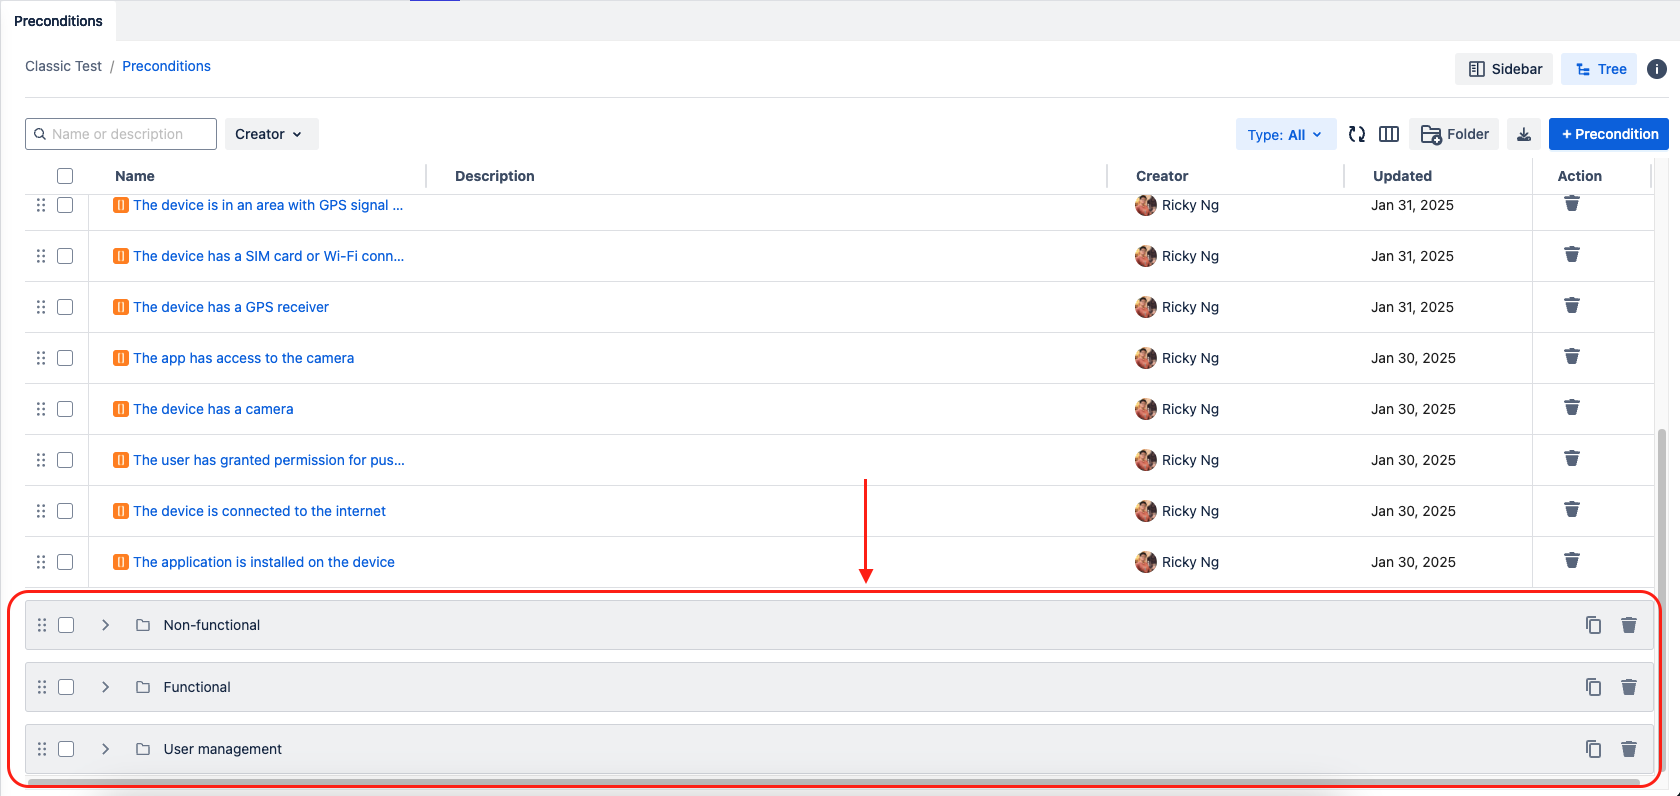Open the info icon next to Tree
The width and height of the screenshot is (1680, 796).
click(x=1657, y=69)
